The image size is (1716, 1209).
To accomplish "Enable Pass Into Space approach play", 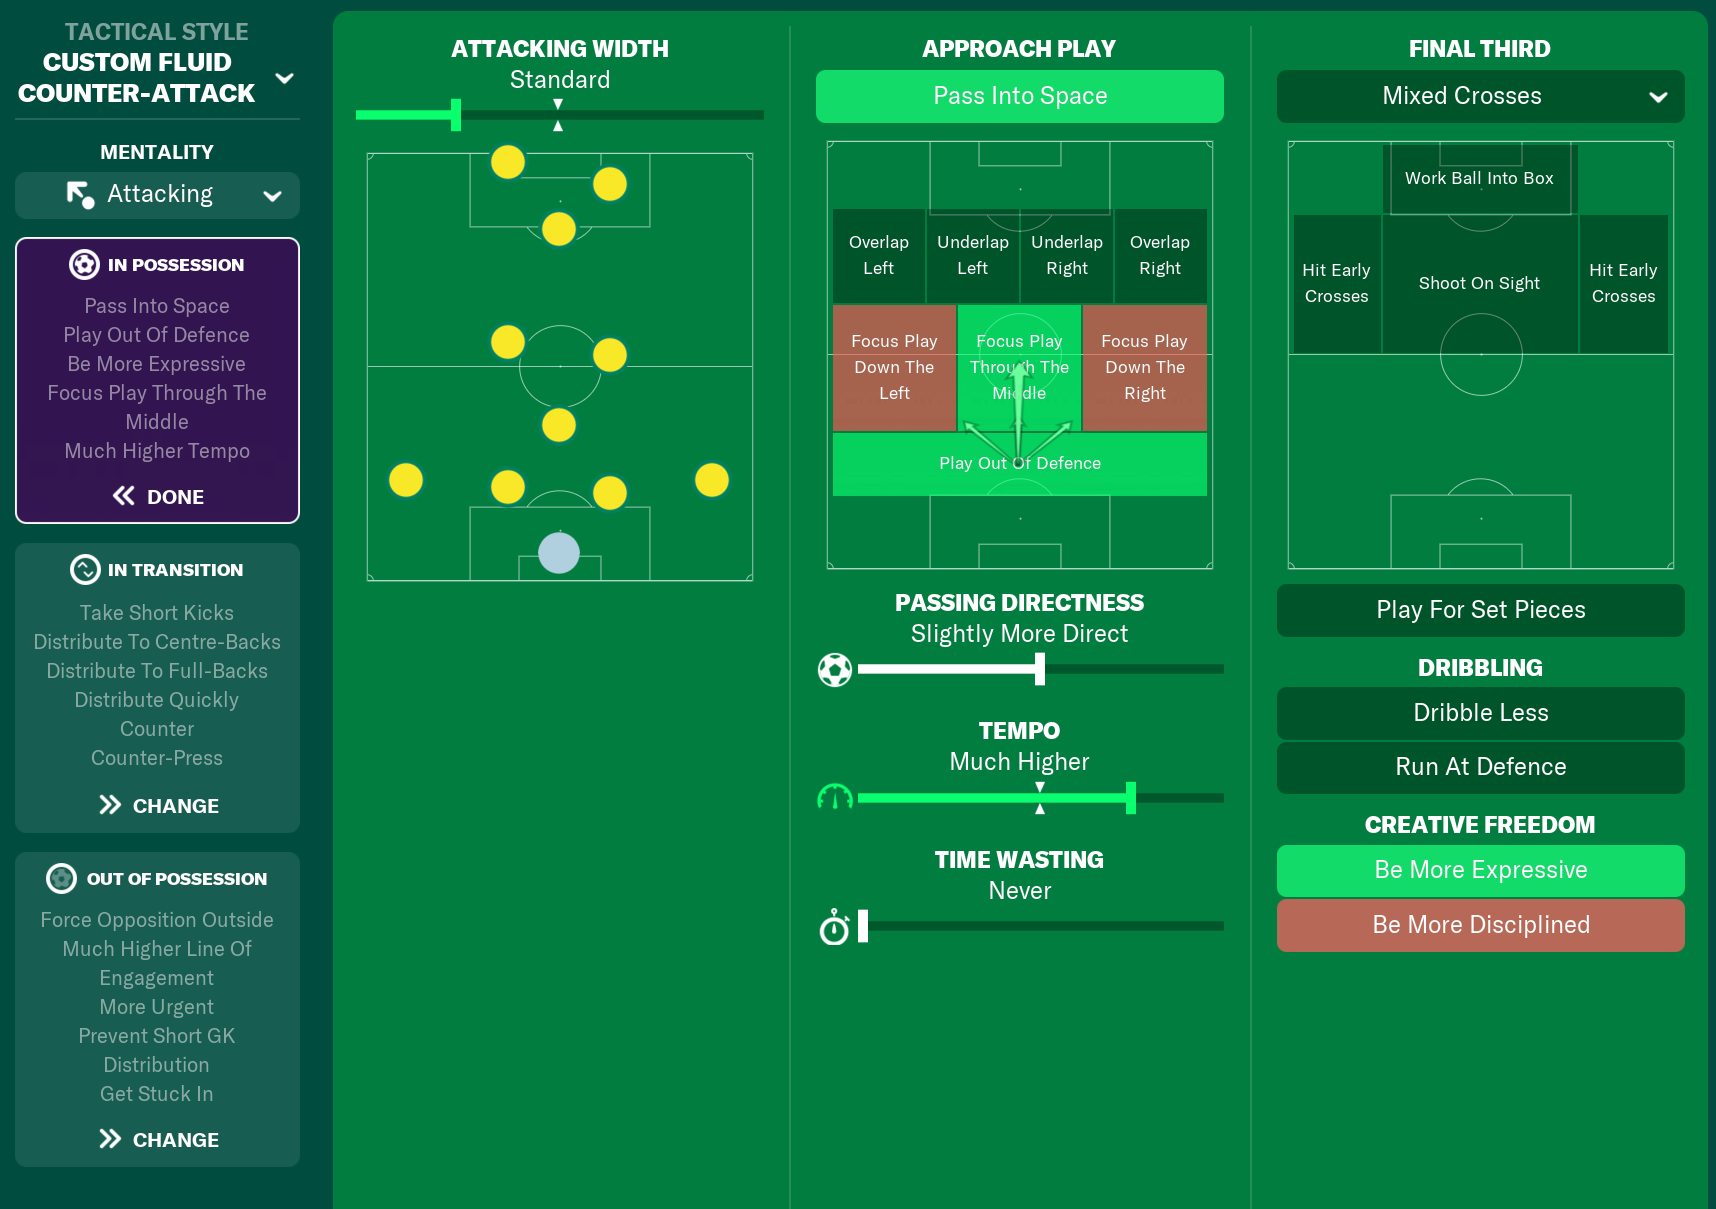I will tap(1019, 96).
